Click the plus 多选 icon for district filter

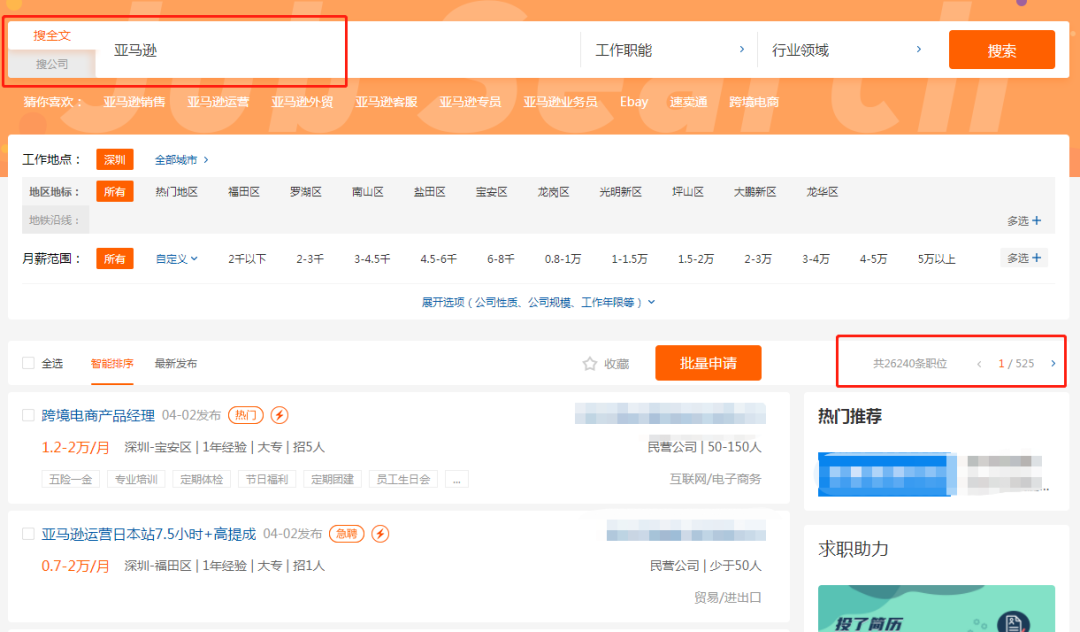pyautogui.click(x=1036, y=221)
